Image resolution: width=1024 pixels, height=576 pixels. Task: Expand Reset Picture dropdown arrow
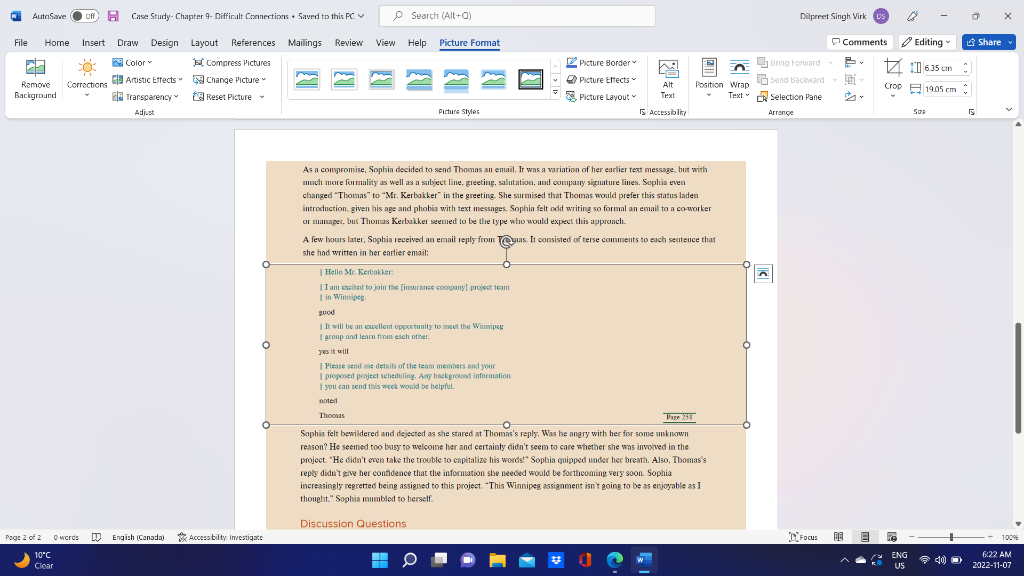(262, 97)
